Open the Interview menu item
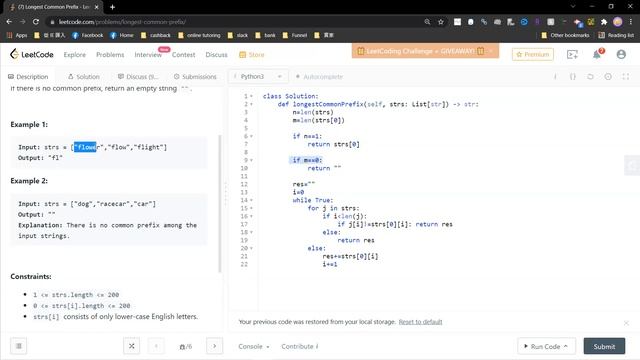Screen dimensions: 640x360 (148, 55)
